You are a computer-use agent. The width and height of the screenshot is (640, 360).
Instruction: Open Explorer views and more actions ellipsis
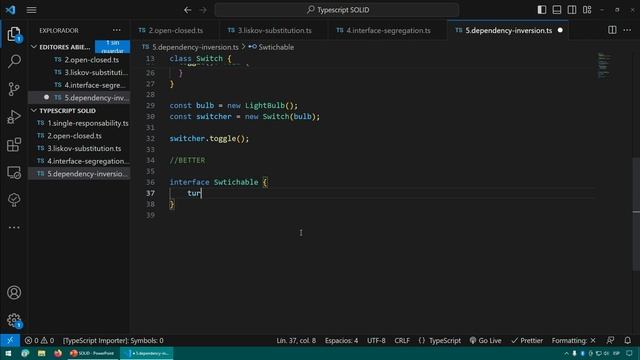(x=117, y=30)
